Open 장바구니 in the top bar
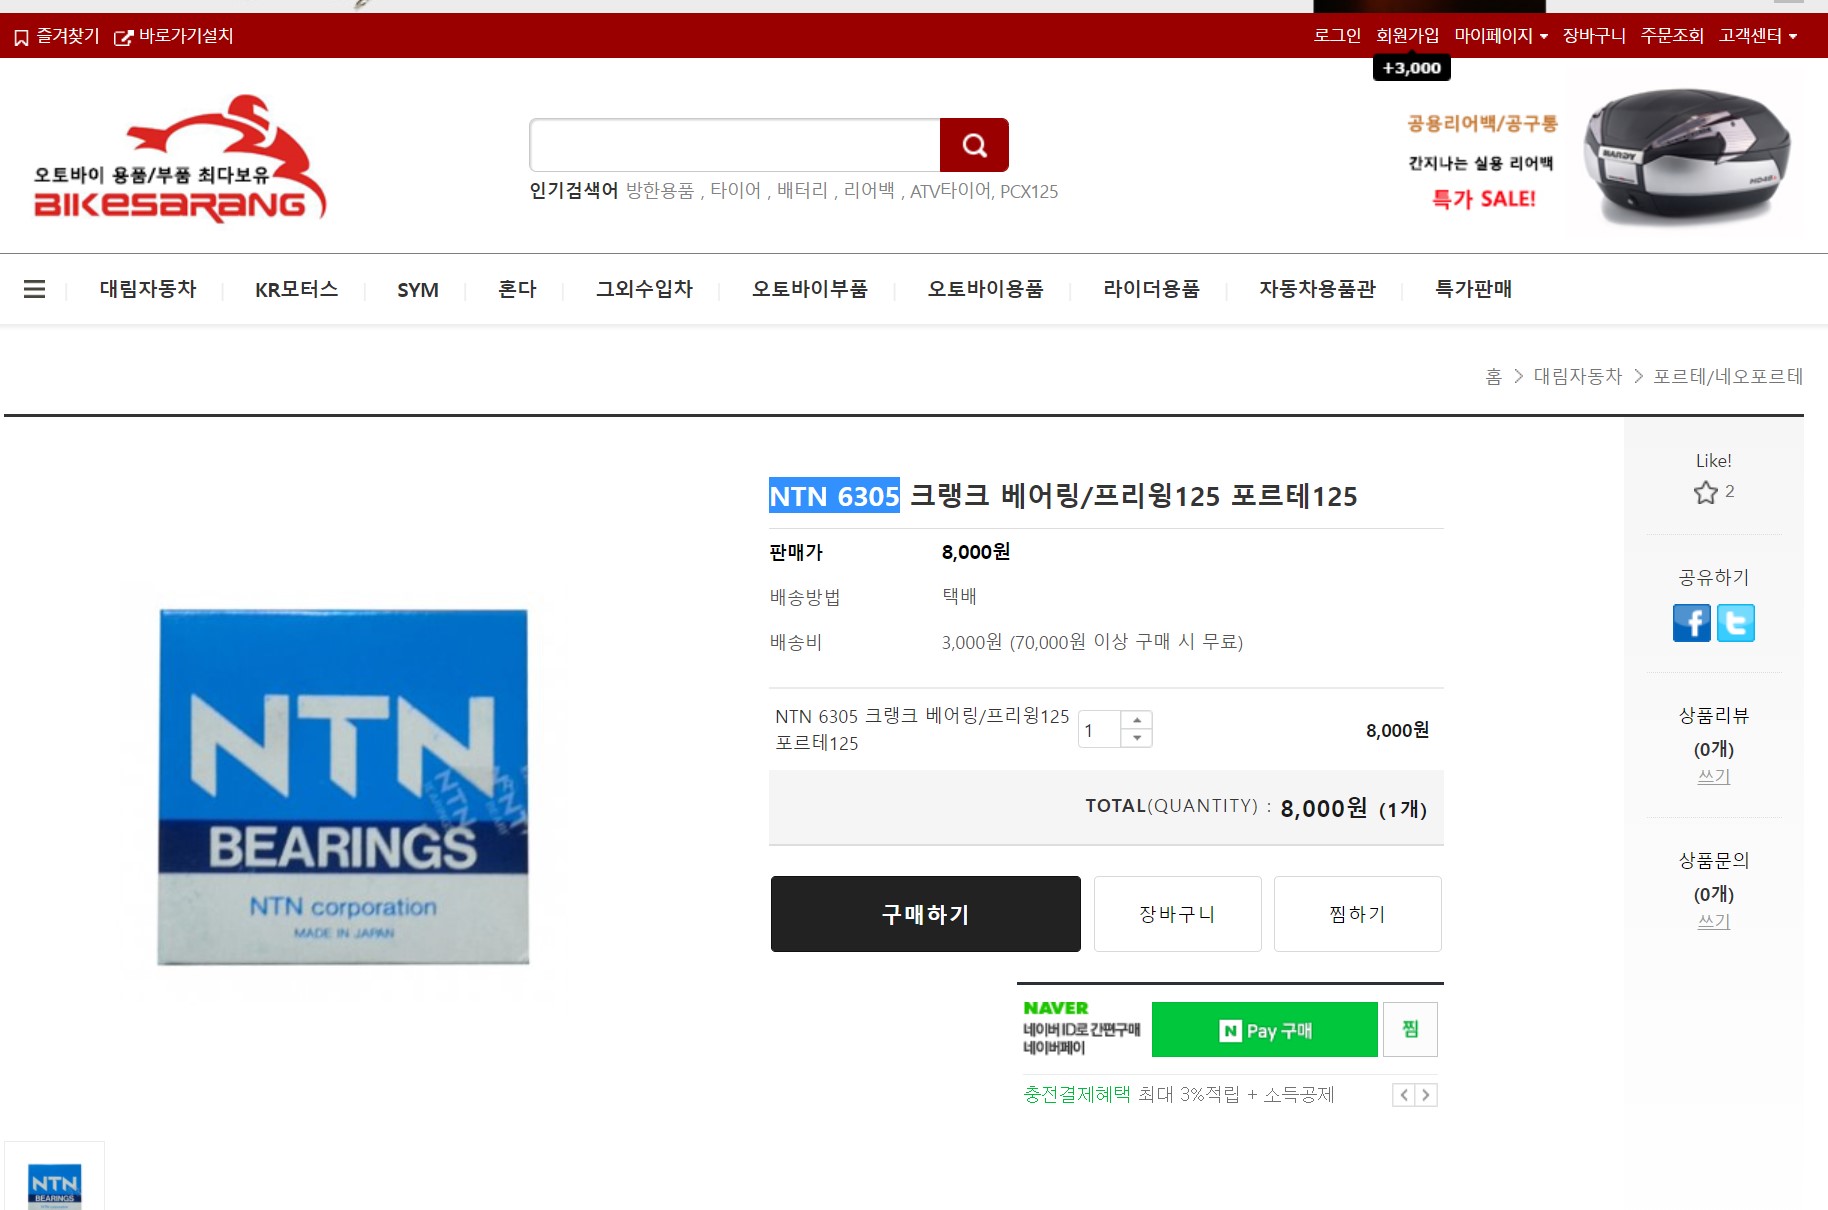Image resolution: width=1828 pixels, height=1210 pixels. pyautogui.click(x=1594, y=36)
